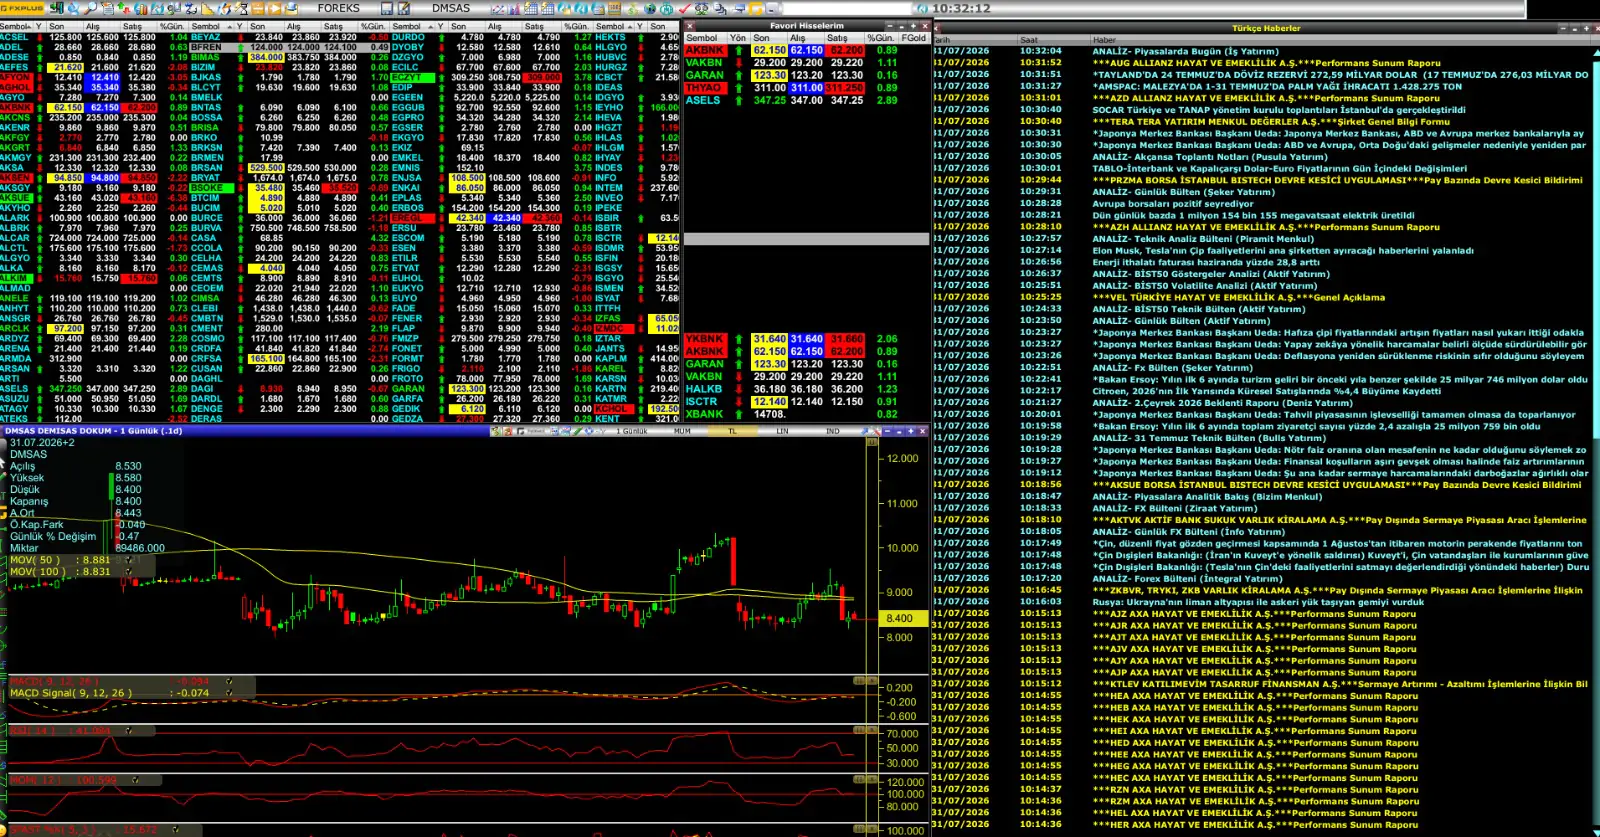Open news 'ANALİZ- 31 Temmuz Teknik Bülten (Bulls Yatırım)'
1600x837 pixels.
click(x=1209, y=438)
